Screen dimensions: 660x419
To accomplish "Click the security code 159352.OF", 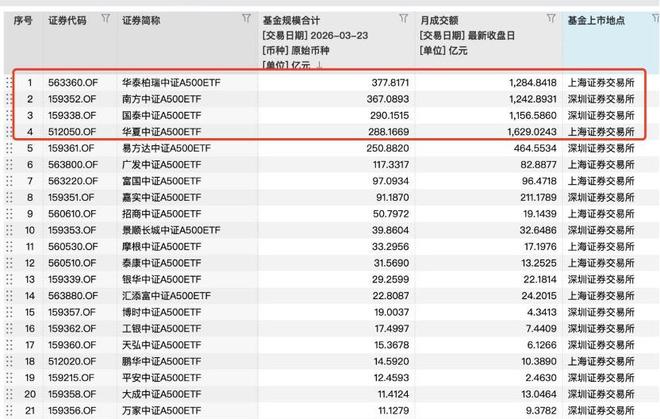I will coord(74,99).
